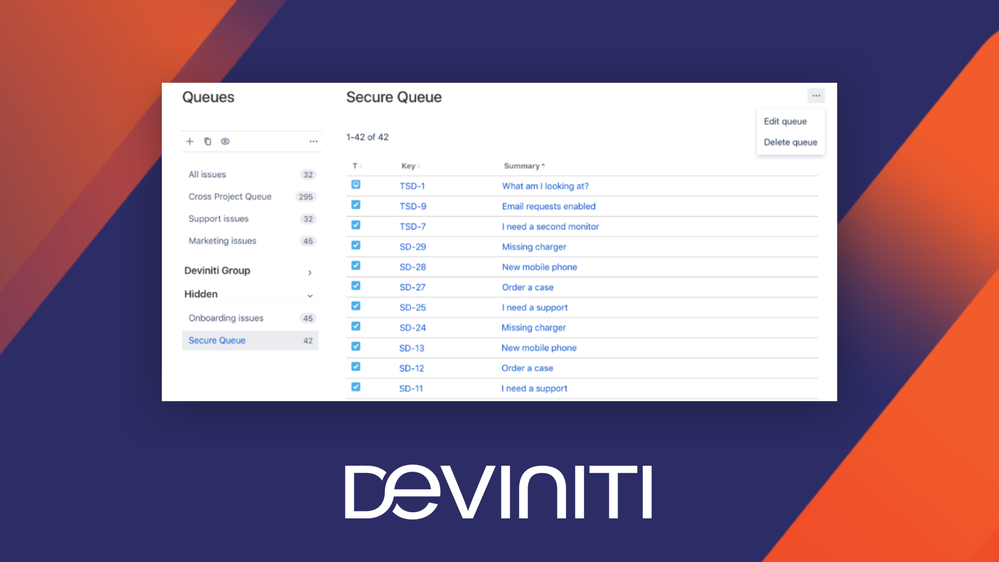Click the plus icon to add a queue
The height and width of the screenshot is (562, 999).
[x=190, y=141]
